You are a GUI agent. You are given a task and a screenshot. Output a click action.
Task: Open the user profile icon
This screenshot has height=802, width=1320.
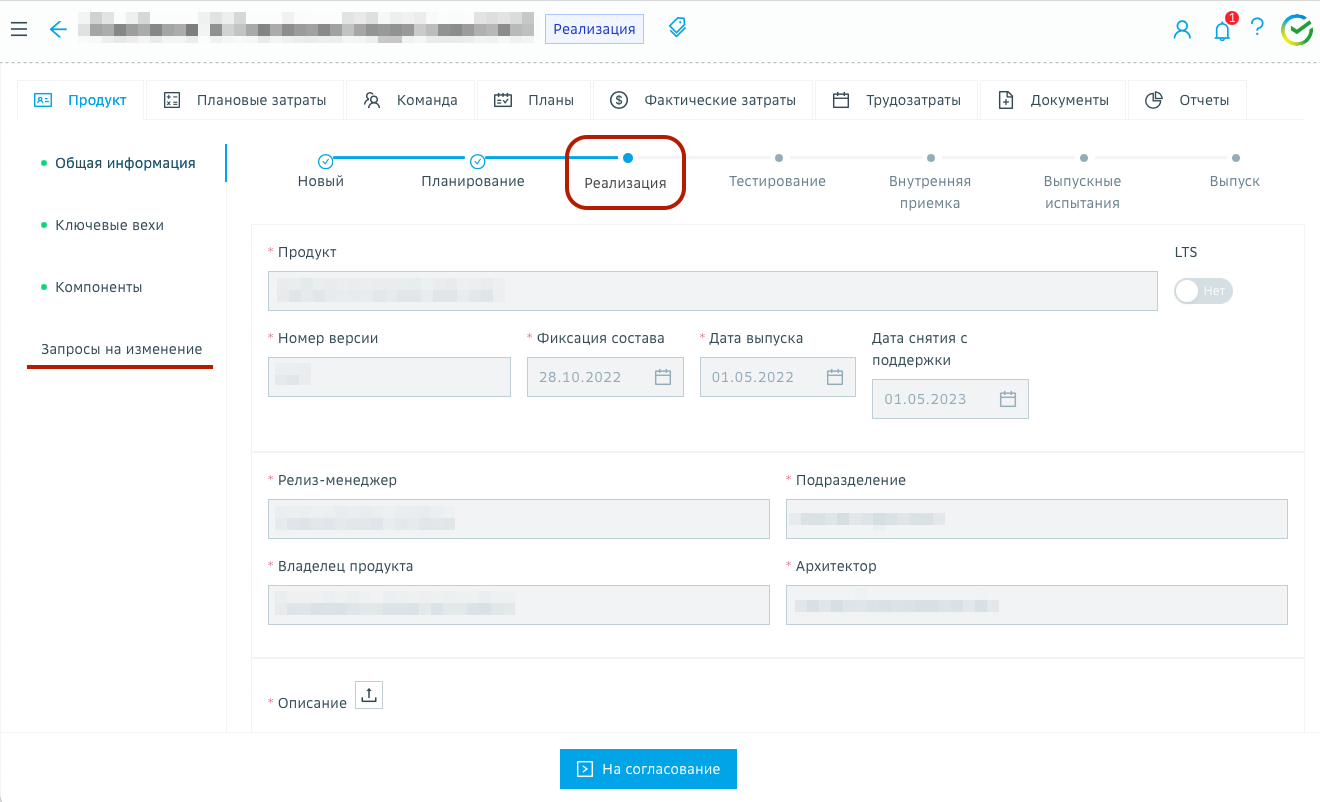pyautogui.click(x=1182, y=30)
